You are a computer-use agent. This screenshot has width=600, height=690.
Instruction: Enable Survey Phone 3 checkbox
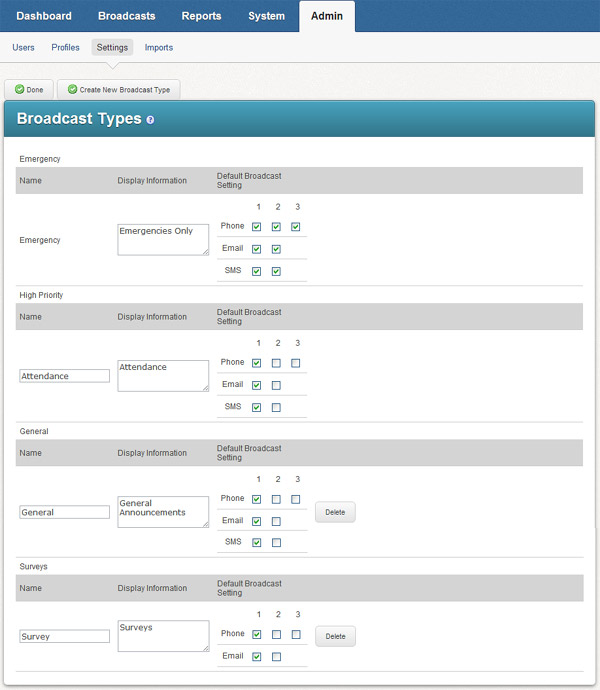tap(296, 634)
